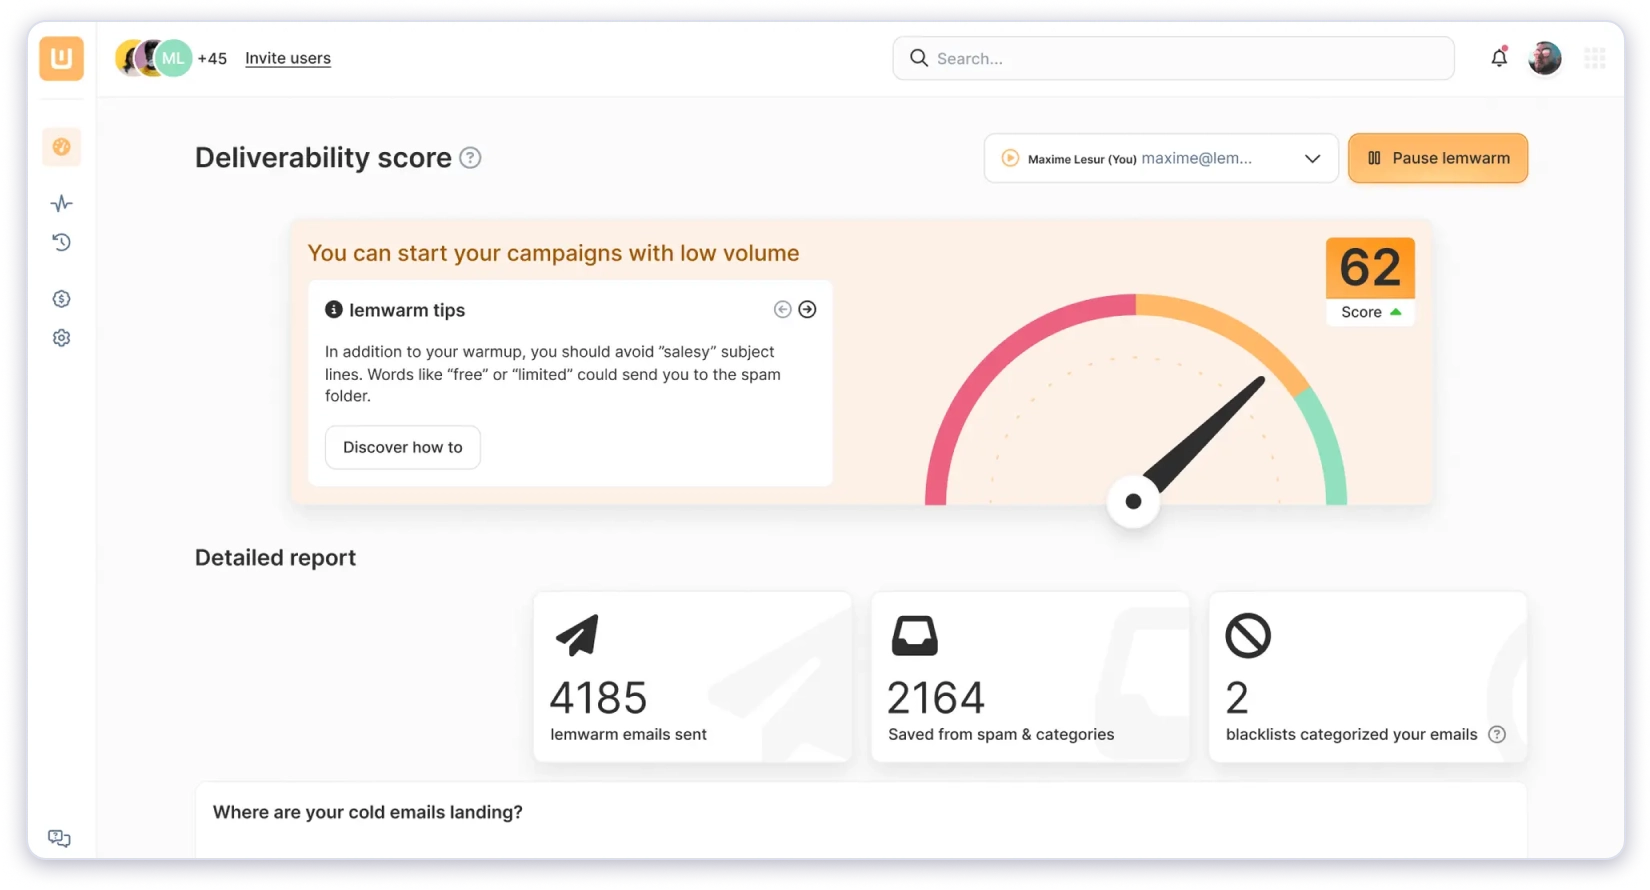Click the paper plane emails sent icon
The height and width of the screenshot is (890, 1650).
[577, 635]
